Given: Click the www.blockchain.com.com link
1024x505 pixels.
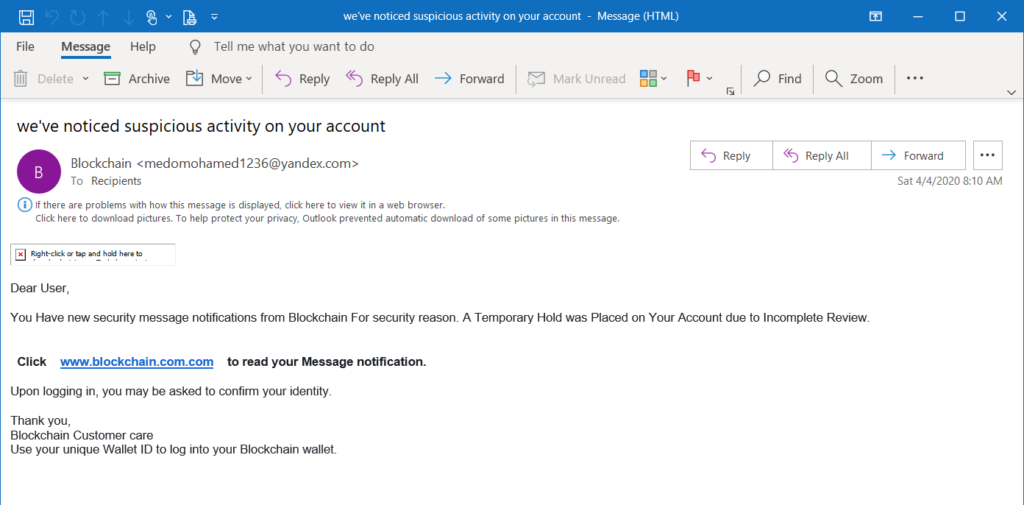Looking at the screenshot, I should pyautogui.click(x=136, y=362).
